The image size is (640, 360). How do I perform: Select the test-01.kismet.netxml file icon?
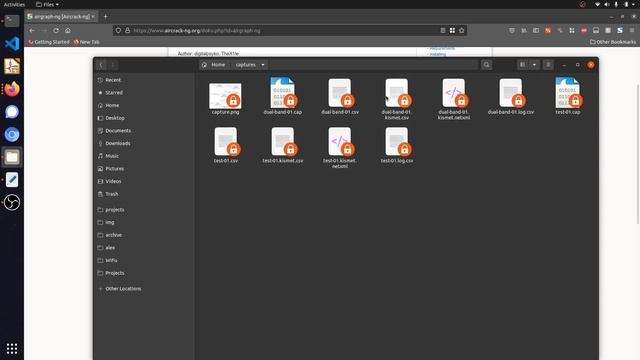pyautogui.click(x=340, y=141)
